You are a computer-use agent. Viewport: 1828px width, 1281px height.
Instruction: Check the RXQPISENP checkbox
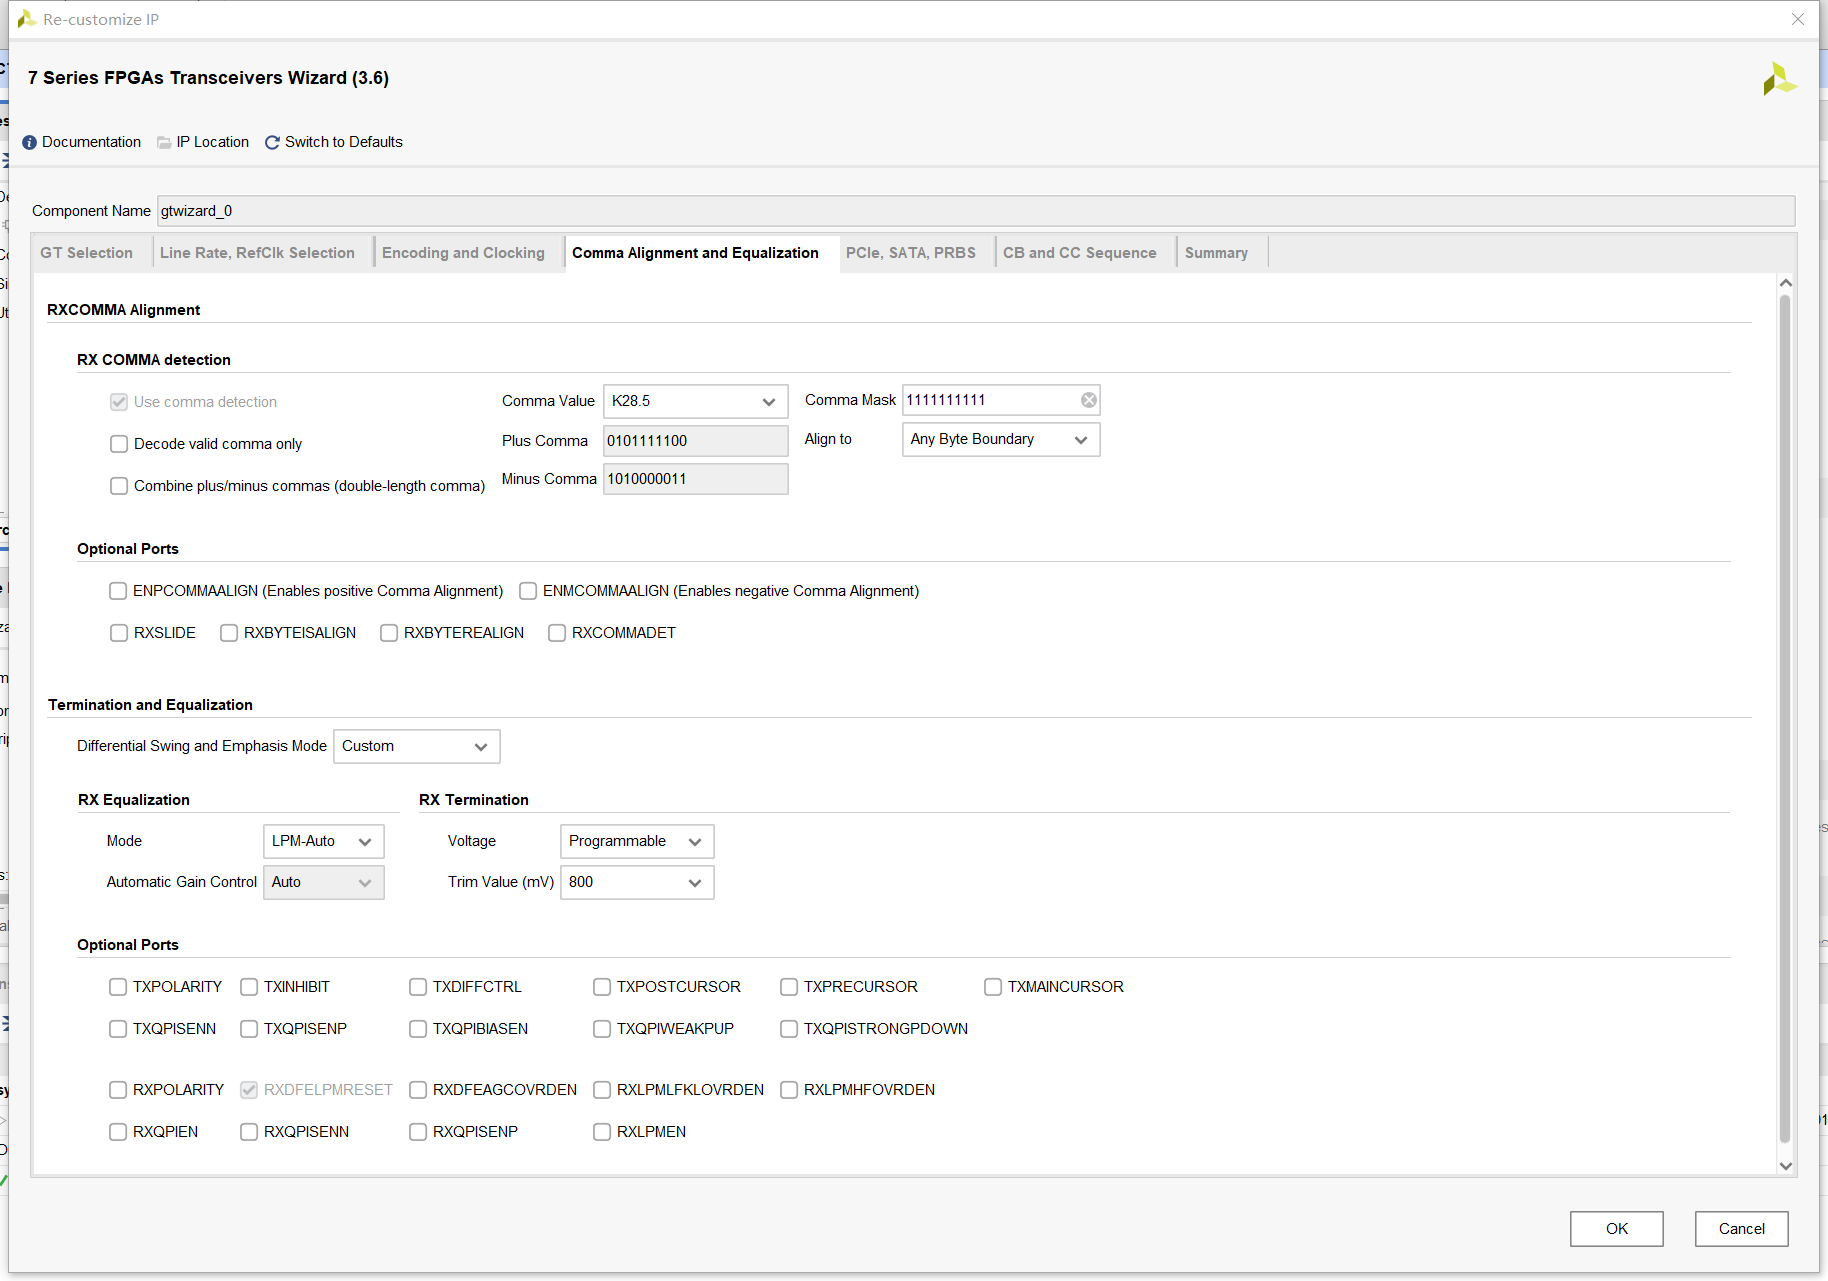click(x=418, y=1132)
